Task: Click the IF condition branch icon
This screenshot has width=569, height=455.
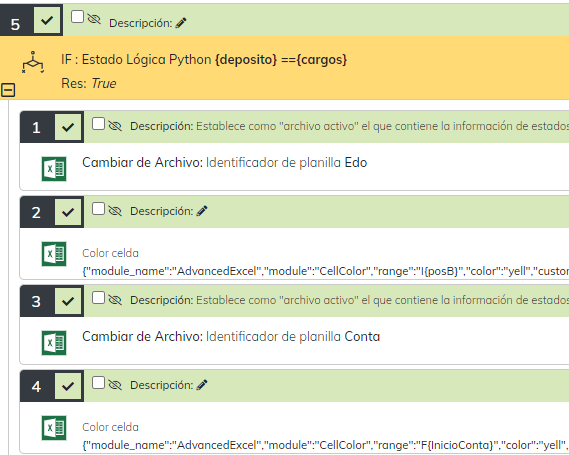Action: (x=33, y=62)
